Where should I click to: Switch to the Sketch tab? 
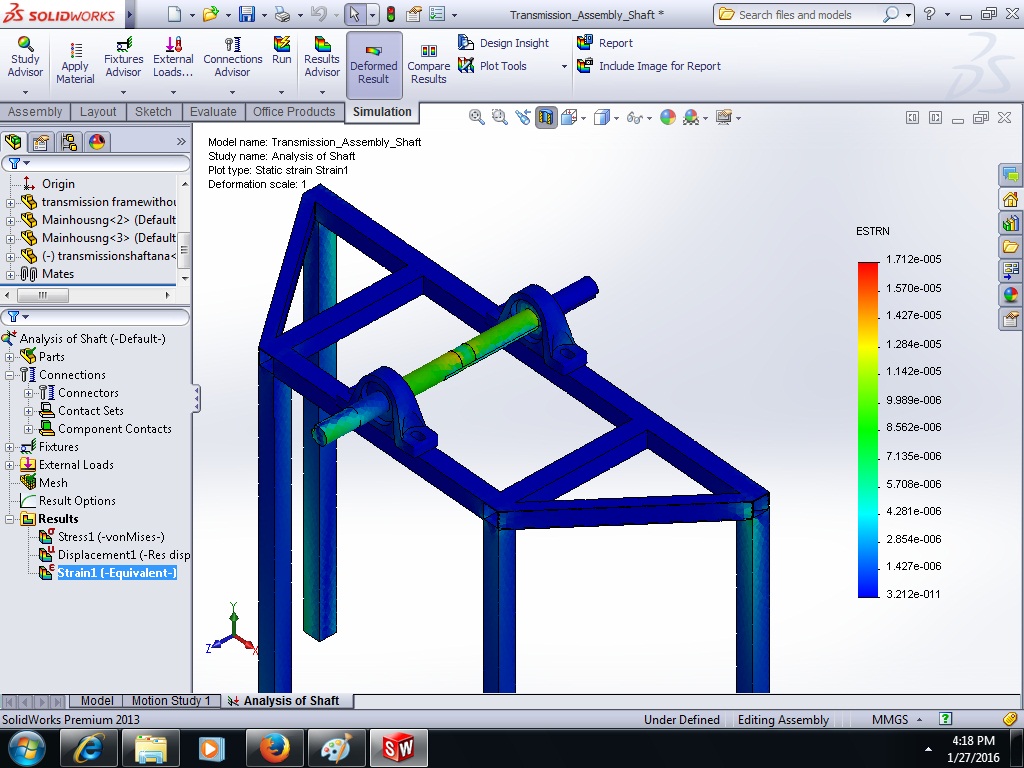[153, 112]
